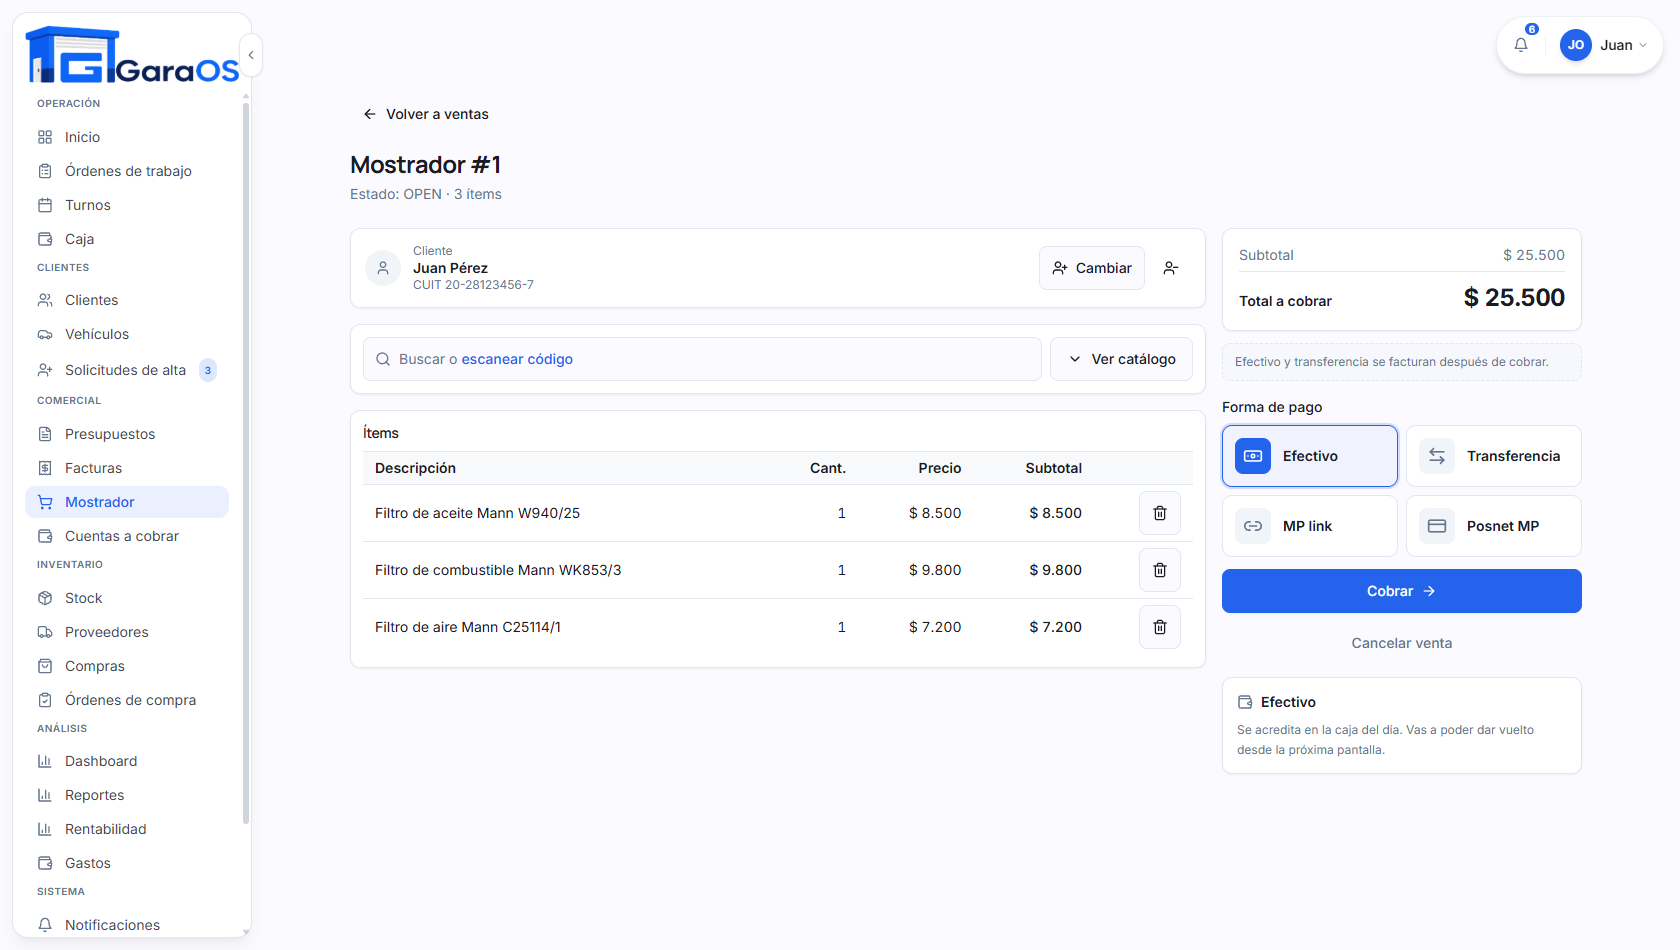Click price $ 9.800 in Precio column
The height and width of the screenshot is (950, 1680).
(x=935, y=570)
